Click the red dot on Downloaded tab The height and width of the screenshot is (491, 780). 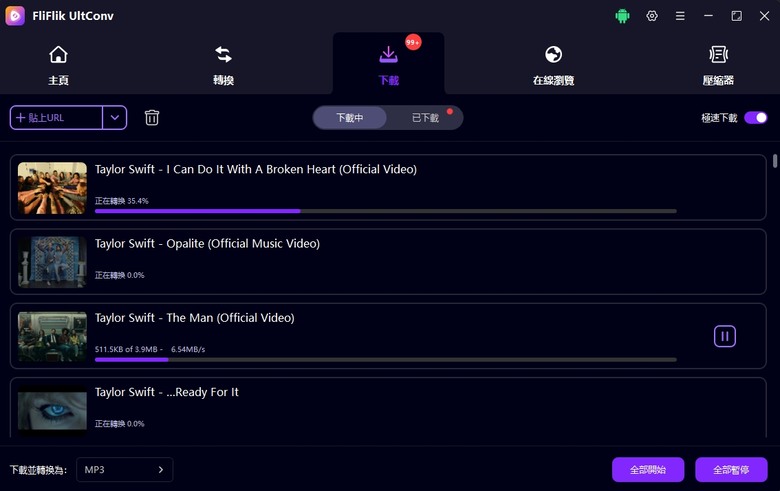[450, 111]
